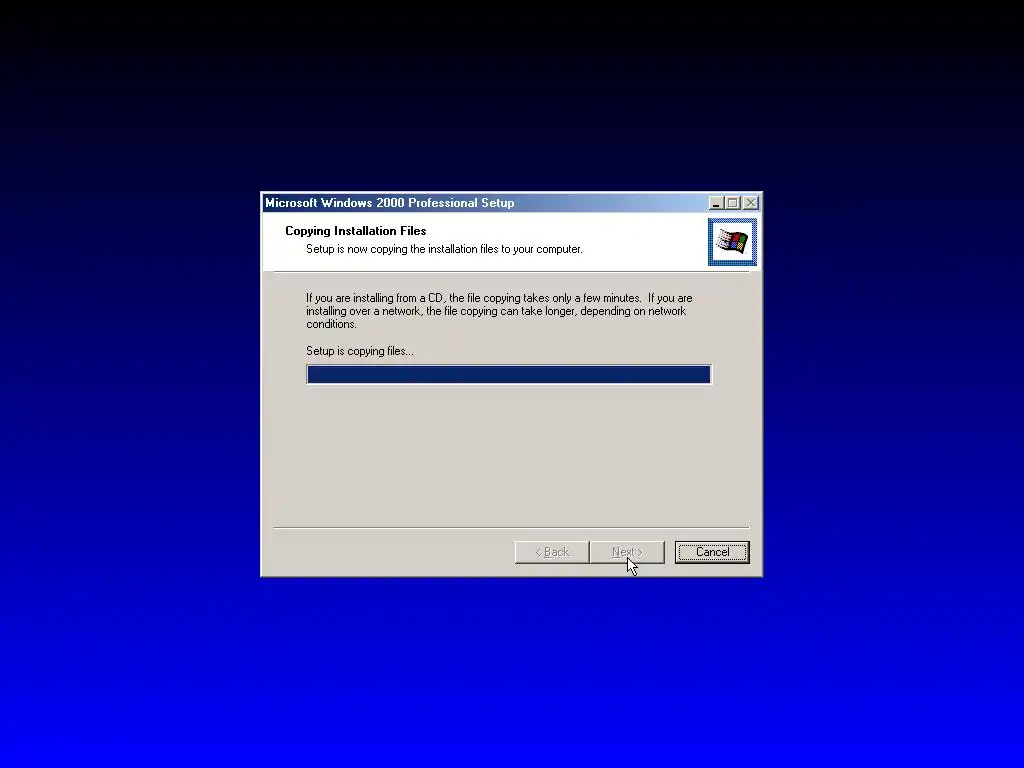
Task: Click the 'Copying Installation Files' heading
Action: coord(356,231)
